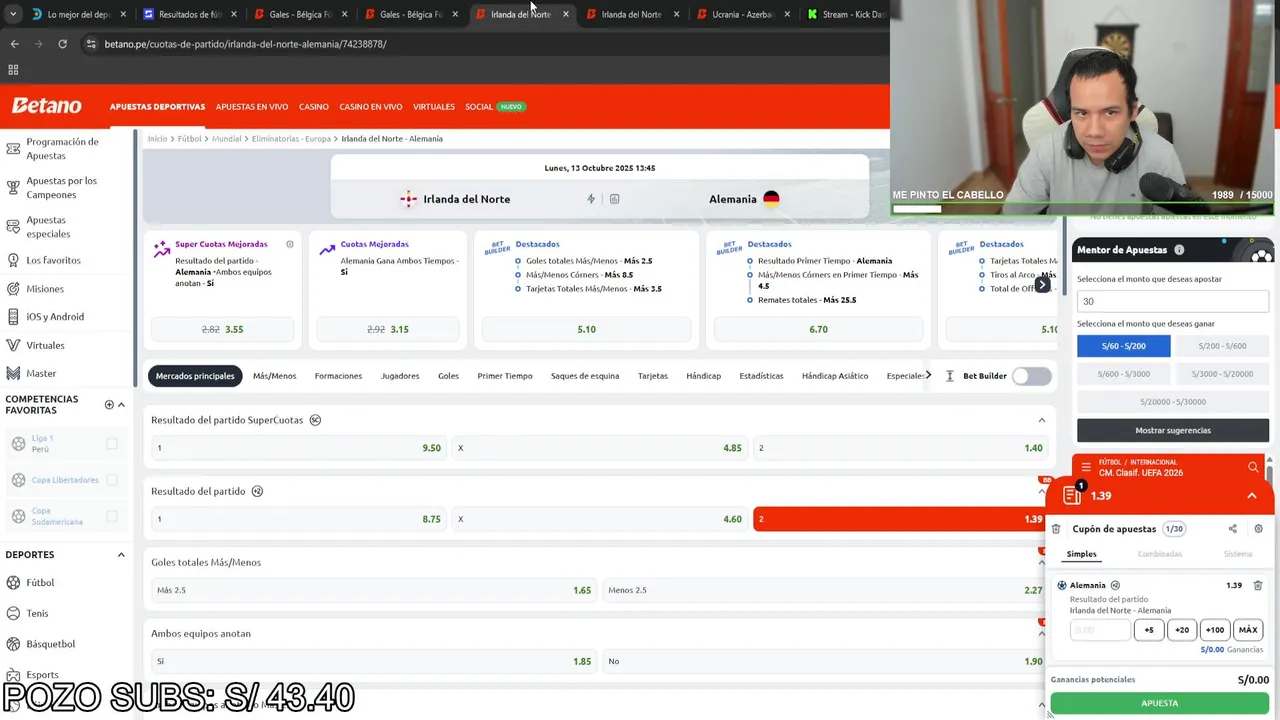Image resolution: width=1280 pixels, height=720 pixels.
Task: Check the Liga 1 Perú checkbox
Action: (x=112, y=444)
